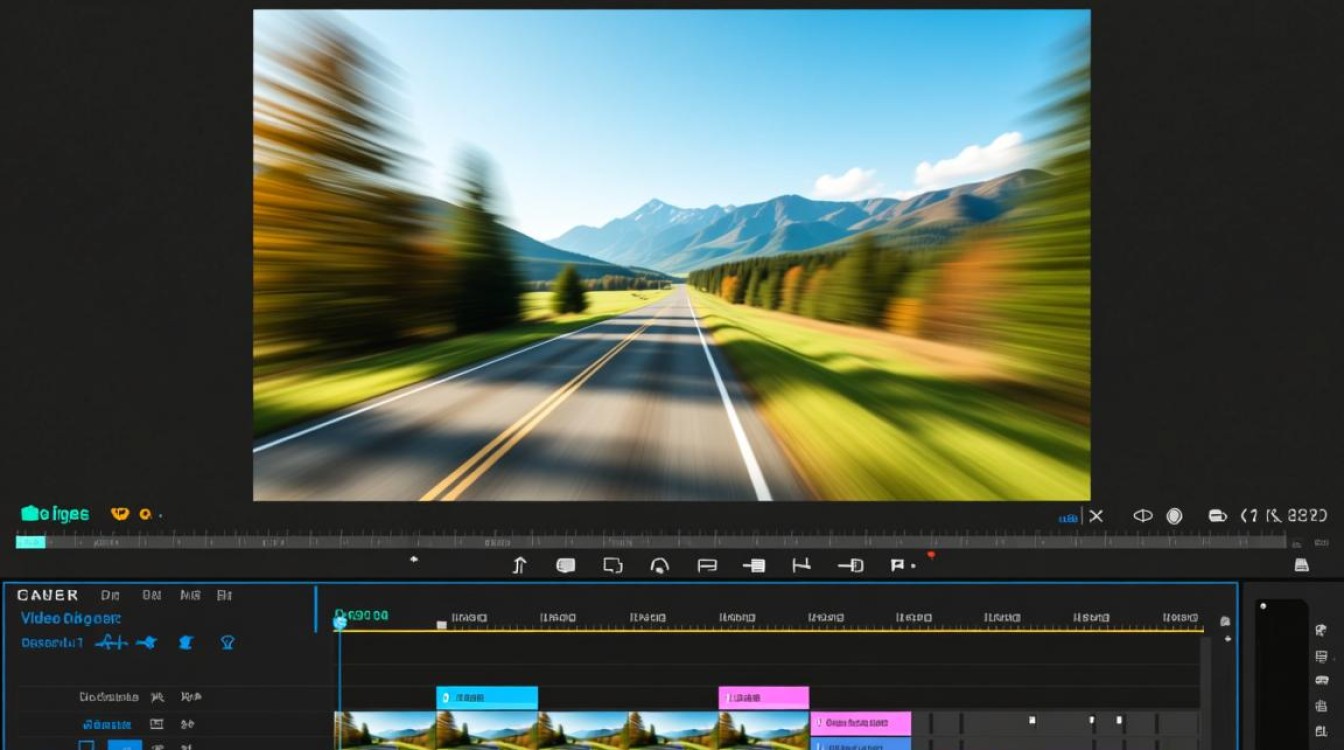Click the orange badge icon beside the teal label

pos(120,514)
